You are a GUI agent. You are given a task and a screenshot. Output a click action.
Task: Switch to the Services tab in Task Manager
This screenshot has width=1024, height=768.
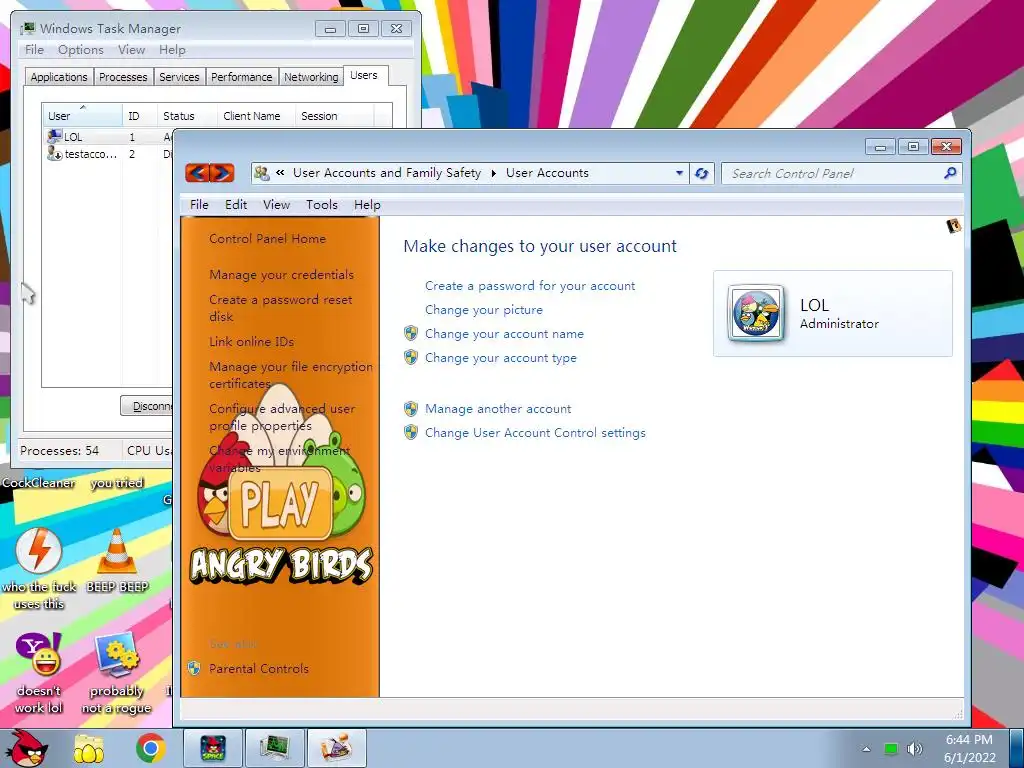tap(179, 77)
